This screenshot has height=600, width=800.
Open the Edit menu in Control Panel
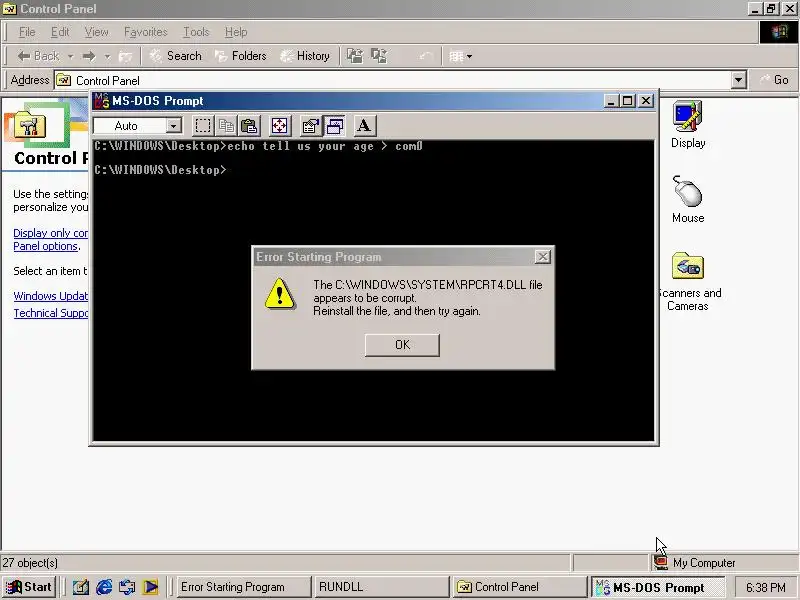pos(60,32)
